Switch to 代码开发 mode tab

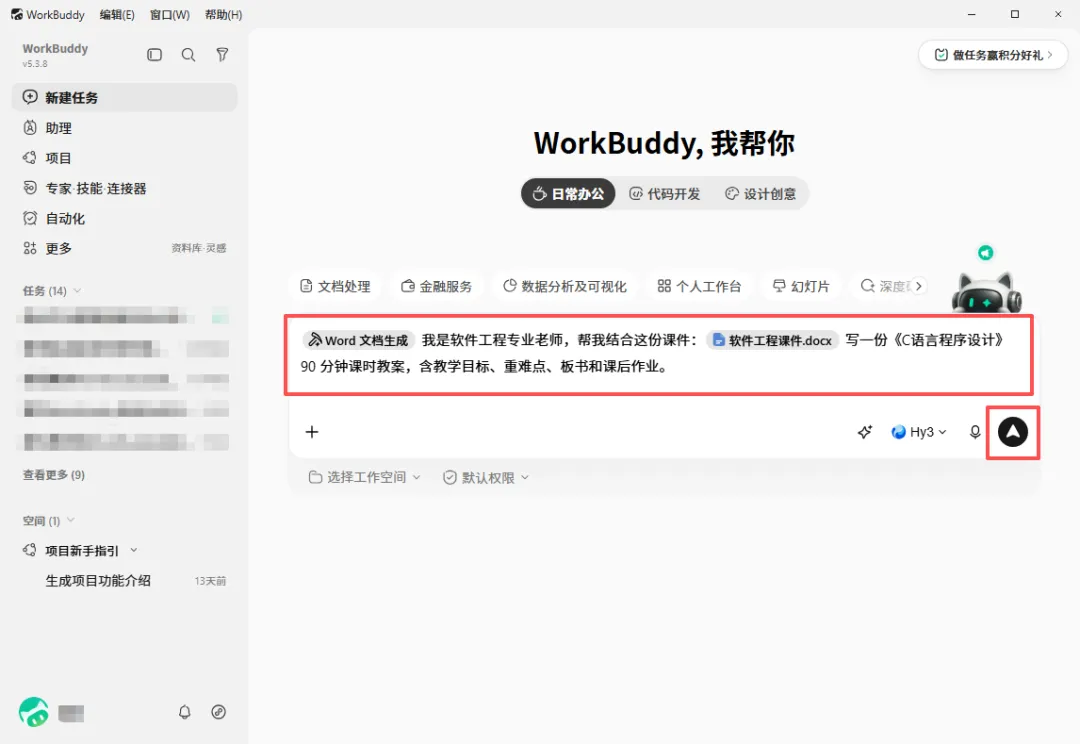tap(665, 194)
